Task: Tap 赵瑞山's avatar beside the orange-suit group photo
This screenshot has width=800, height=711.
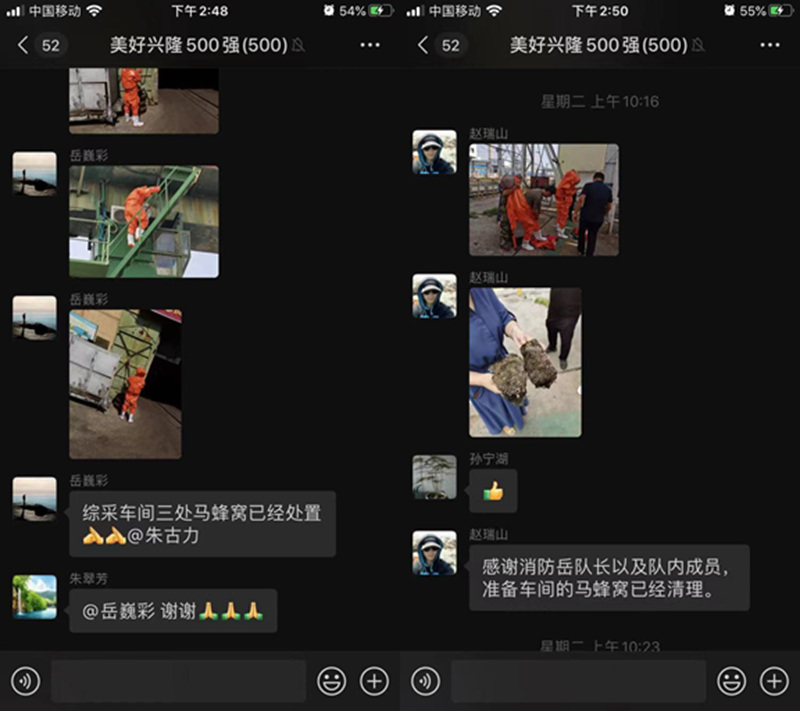Action: click(435, 152)
